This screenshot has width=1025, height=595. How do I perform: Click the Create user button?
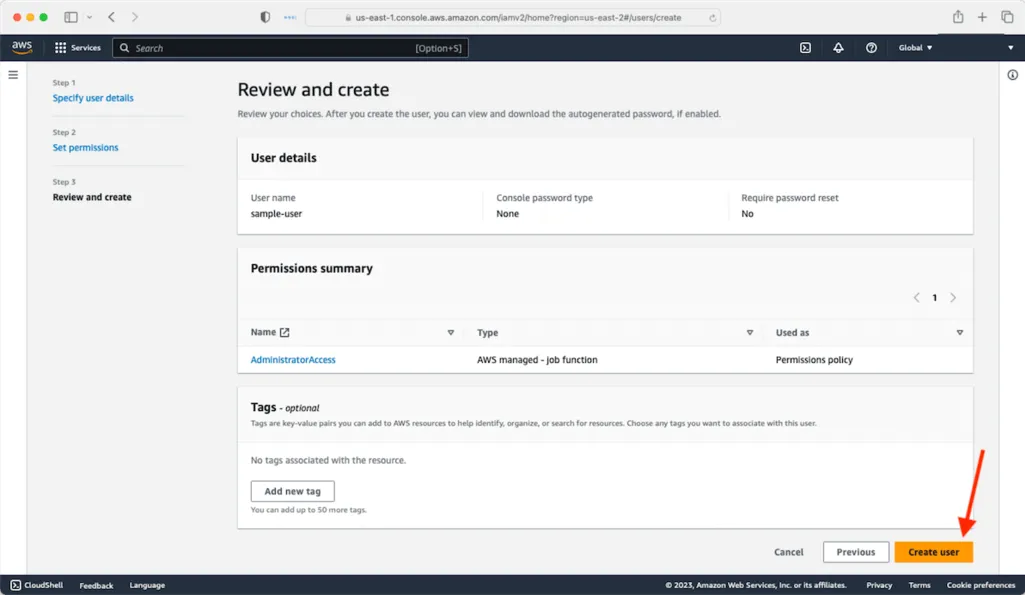click(933, 551)
